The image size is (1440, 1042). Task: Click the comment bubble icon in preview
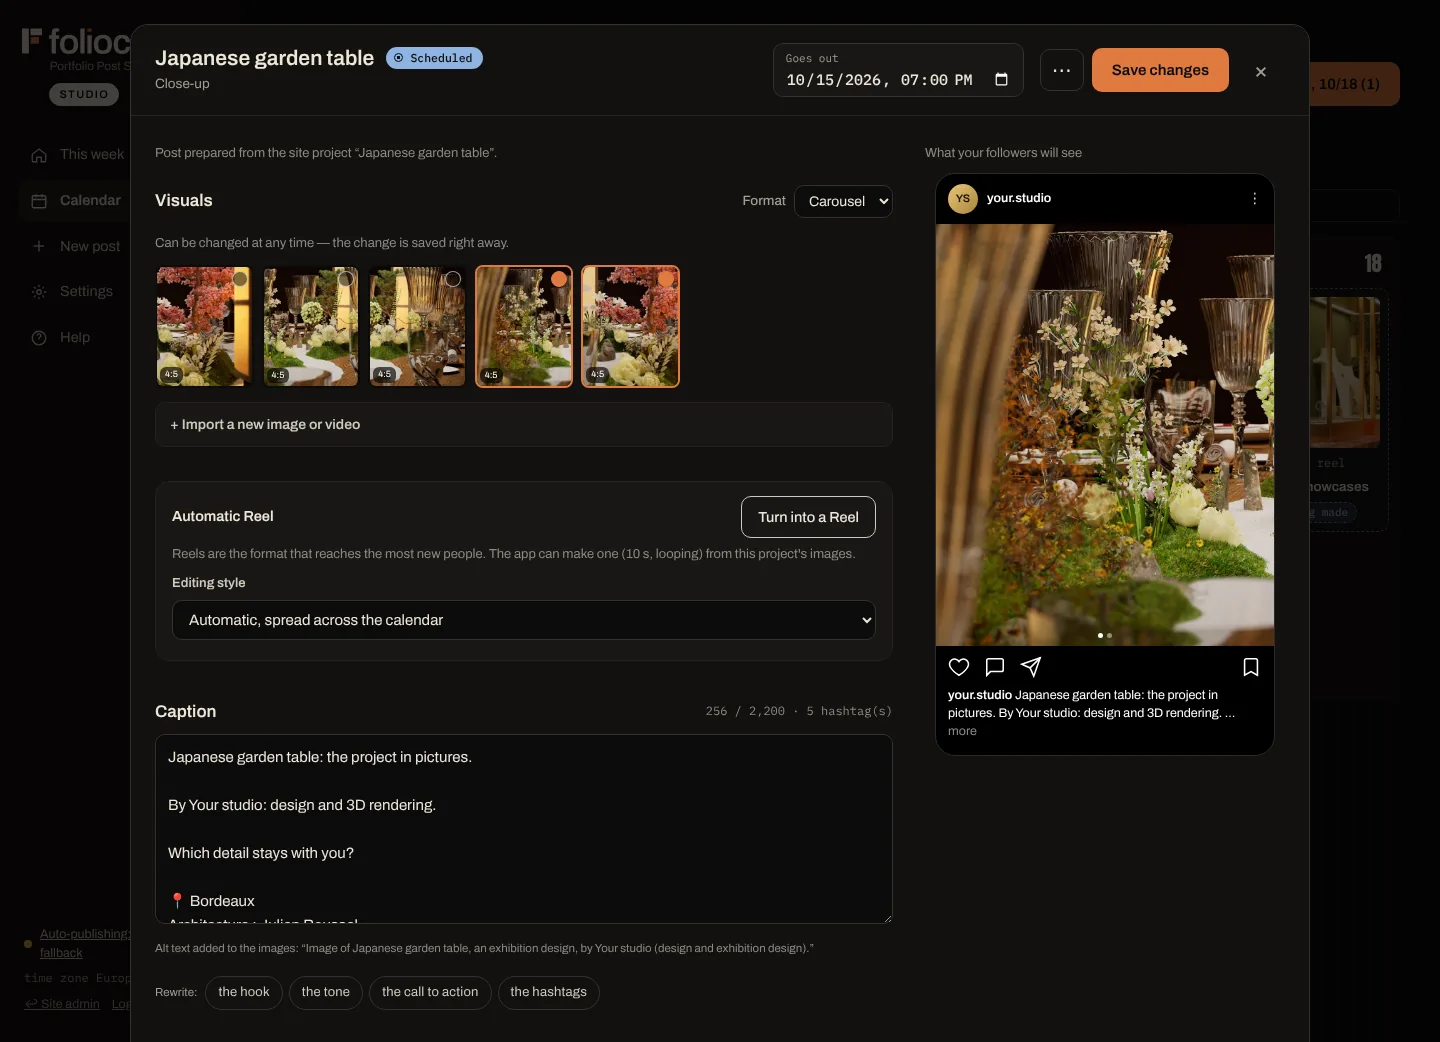pos(995,667)
